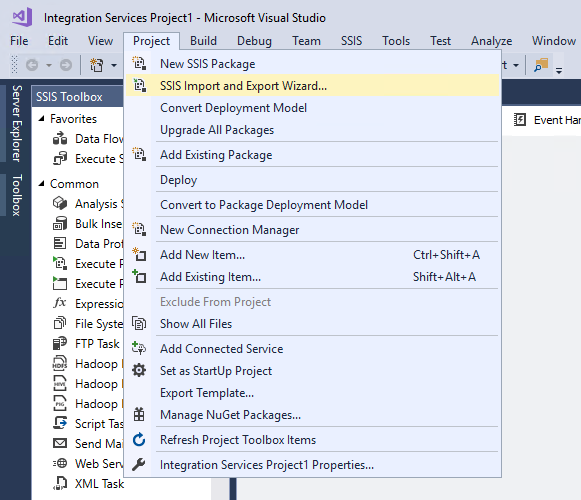Click the New Project toolbar icon
581x500 pixels.
pos(97,65)
